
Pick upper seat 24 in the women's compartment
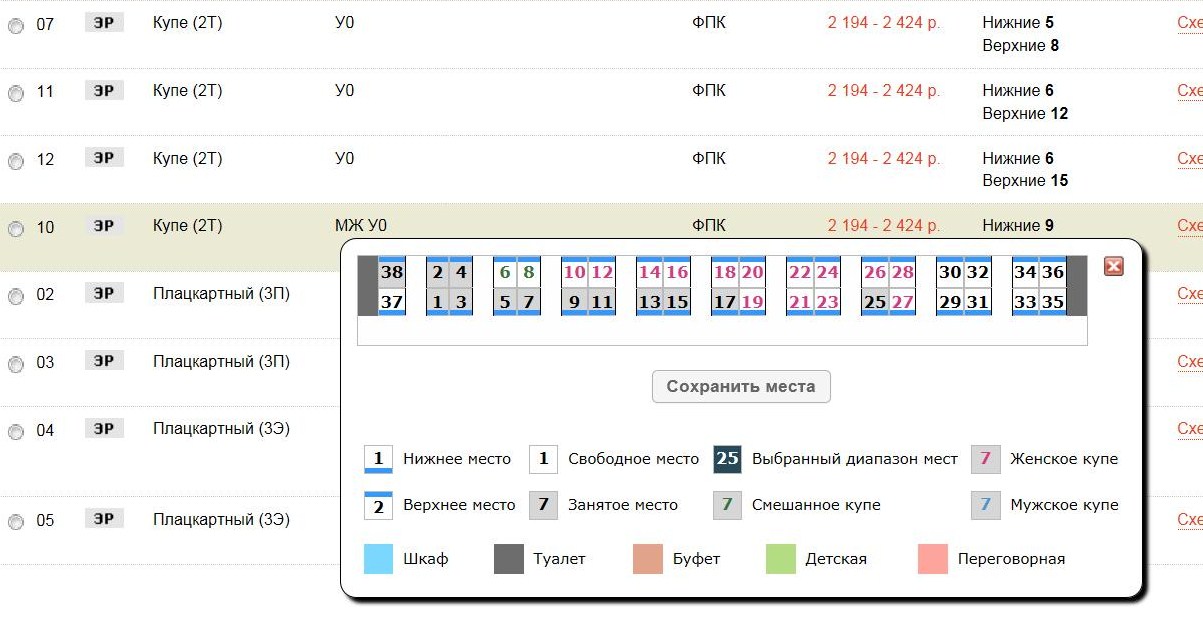pos(827,272)
